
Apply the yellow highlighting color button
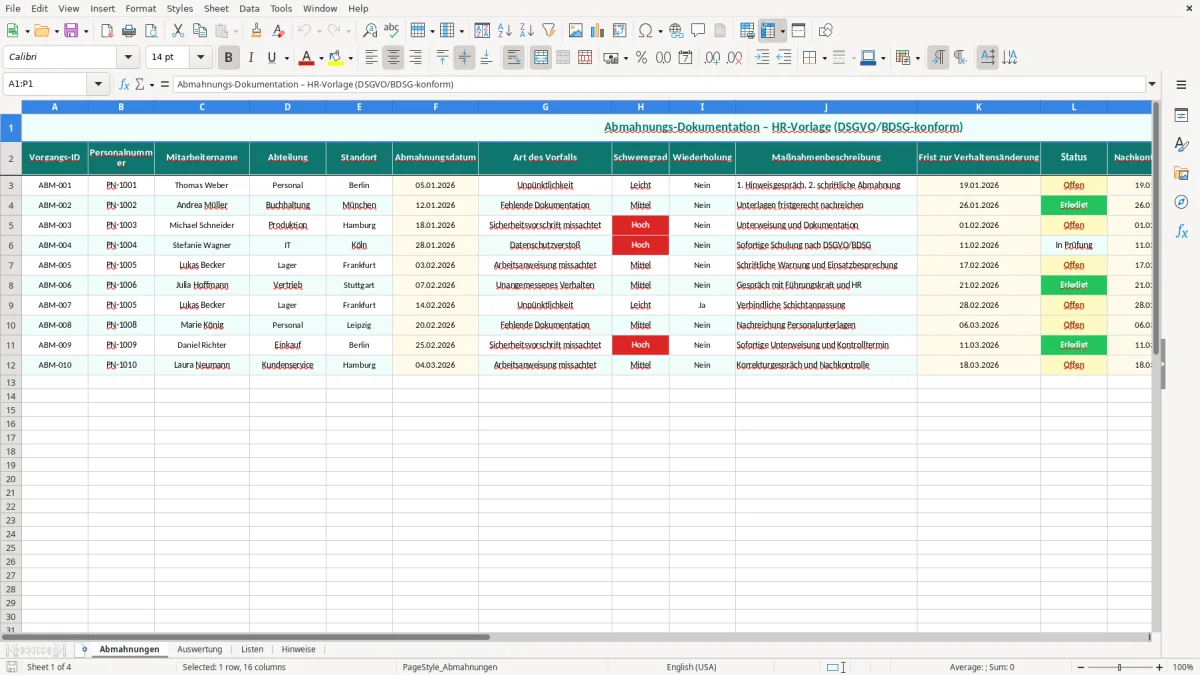pos(336,58)
